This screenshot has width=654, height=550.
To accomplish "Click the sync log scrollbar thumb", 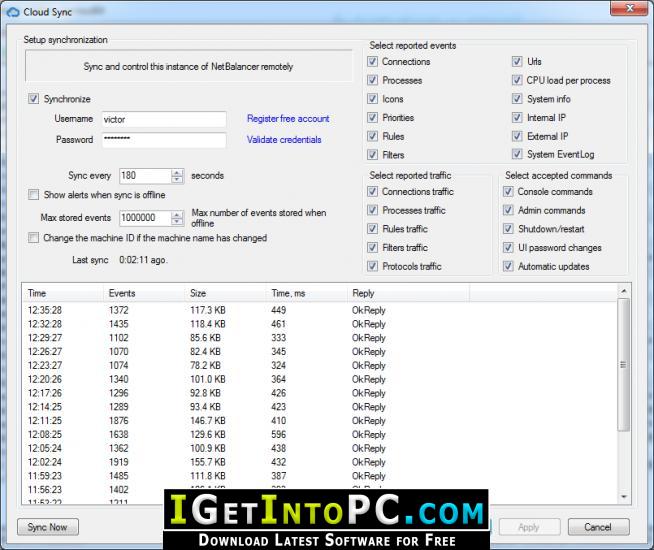I will (624, 365).
